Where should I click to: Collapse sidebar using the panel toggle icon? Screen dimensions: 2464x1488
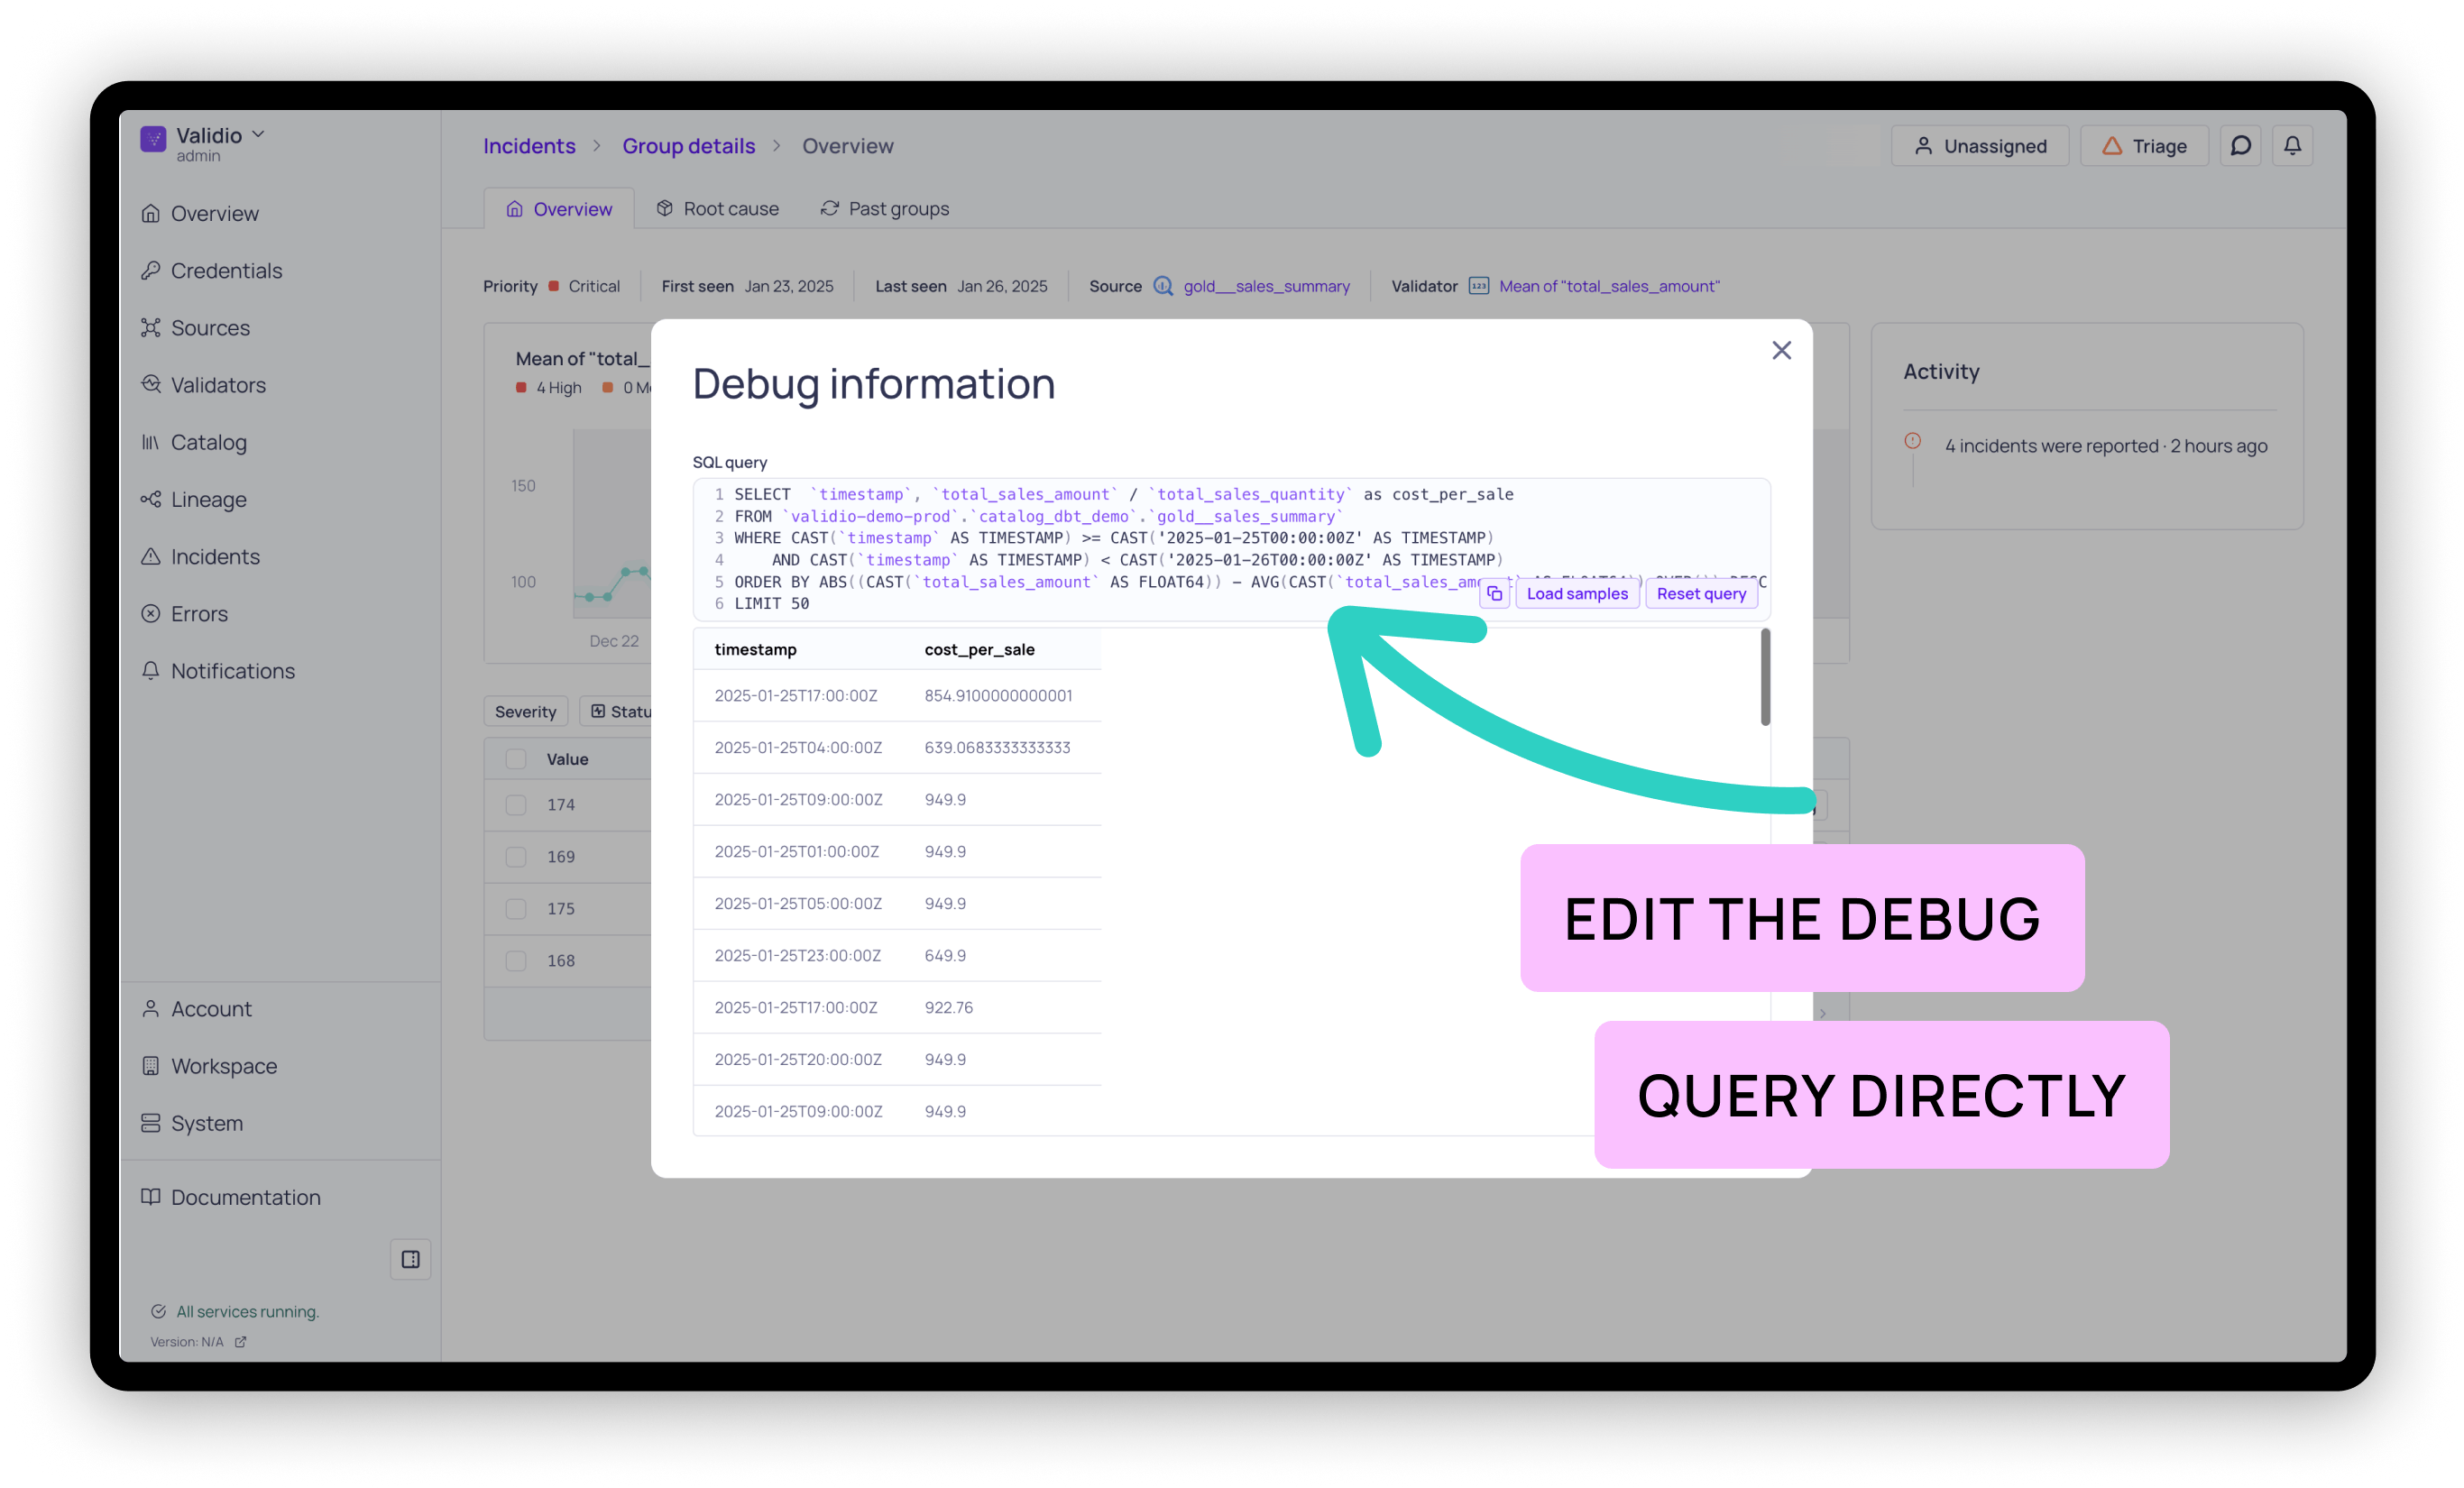[410, 1259]
